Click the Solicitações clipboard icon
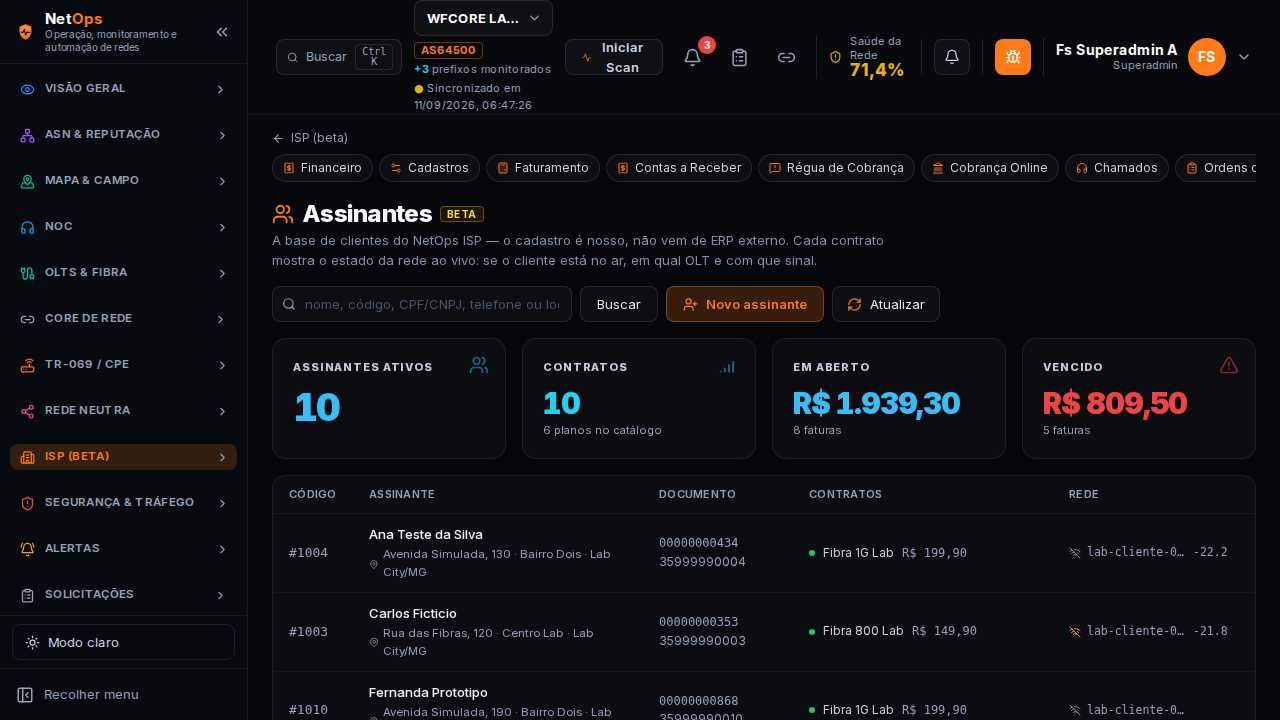Image resolution: width=1280 pixels, height=720 pixels. 28,595
